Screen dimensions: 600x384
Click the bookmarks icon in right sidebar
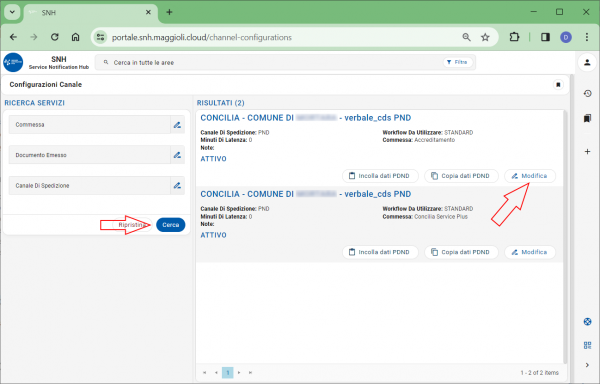[587, 119]
